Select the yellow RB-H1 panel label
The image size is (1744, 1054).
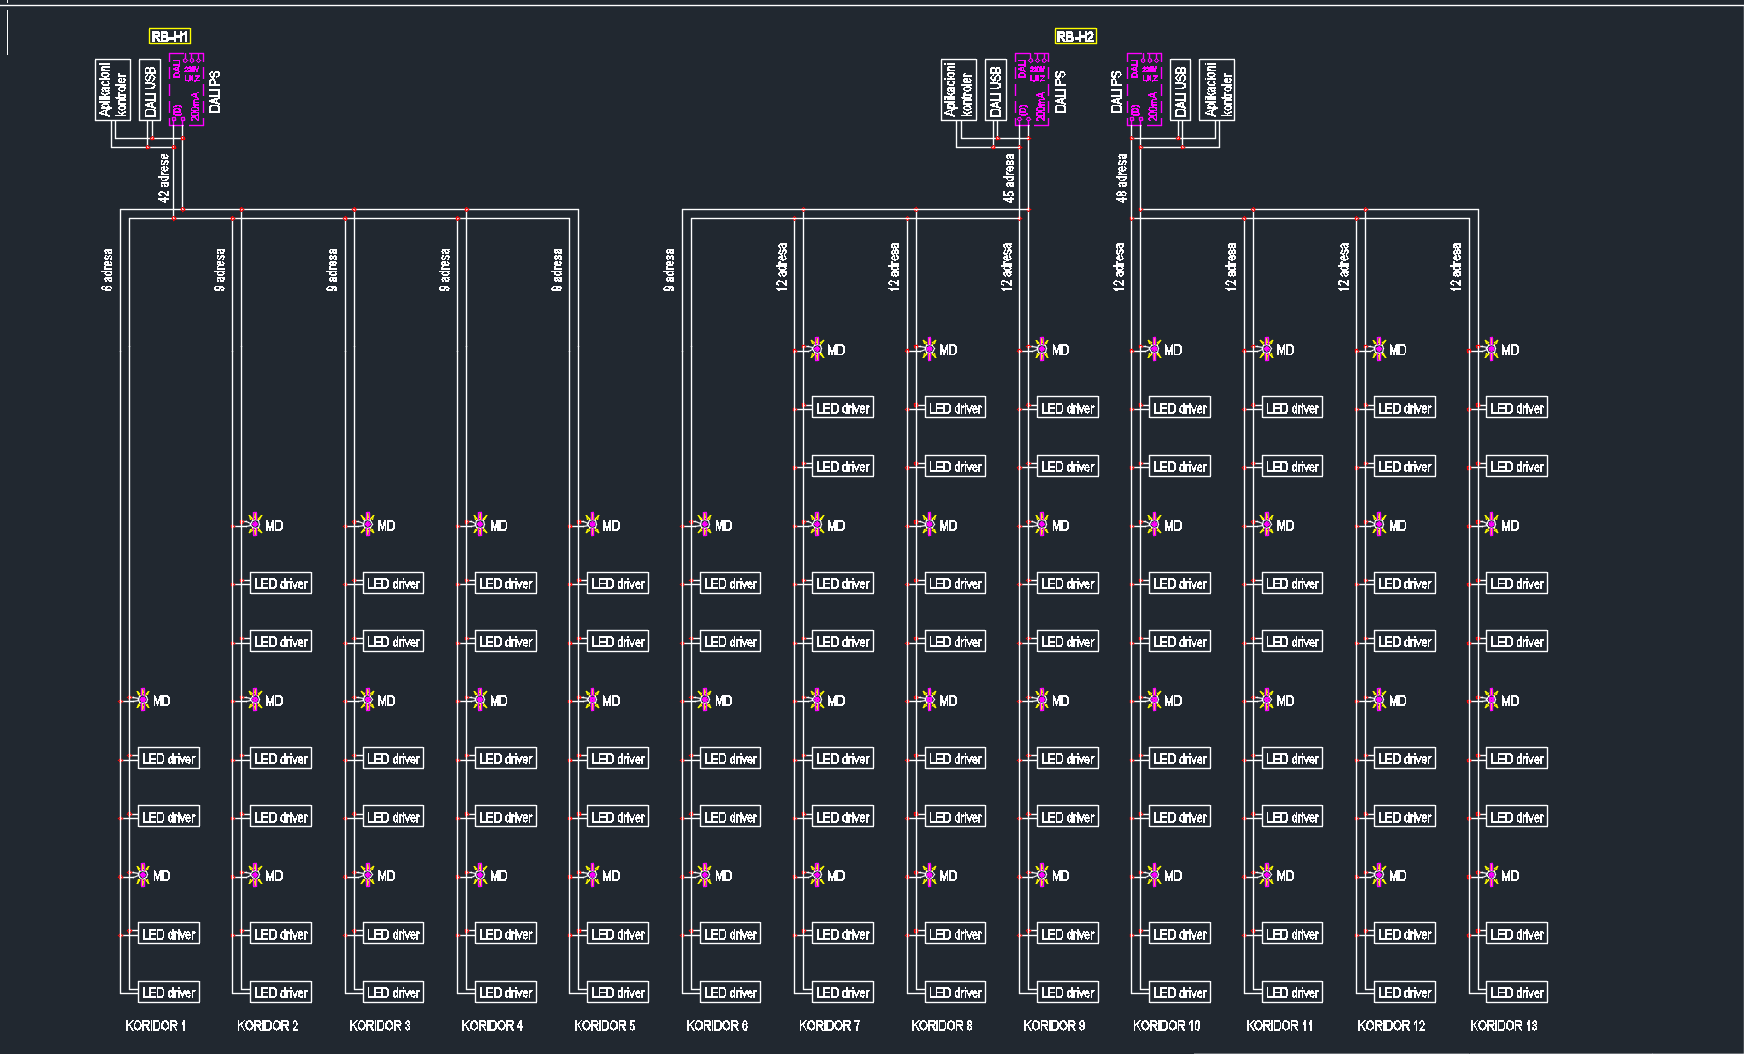[169, 37]
